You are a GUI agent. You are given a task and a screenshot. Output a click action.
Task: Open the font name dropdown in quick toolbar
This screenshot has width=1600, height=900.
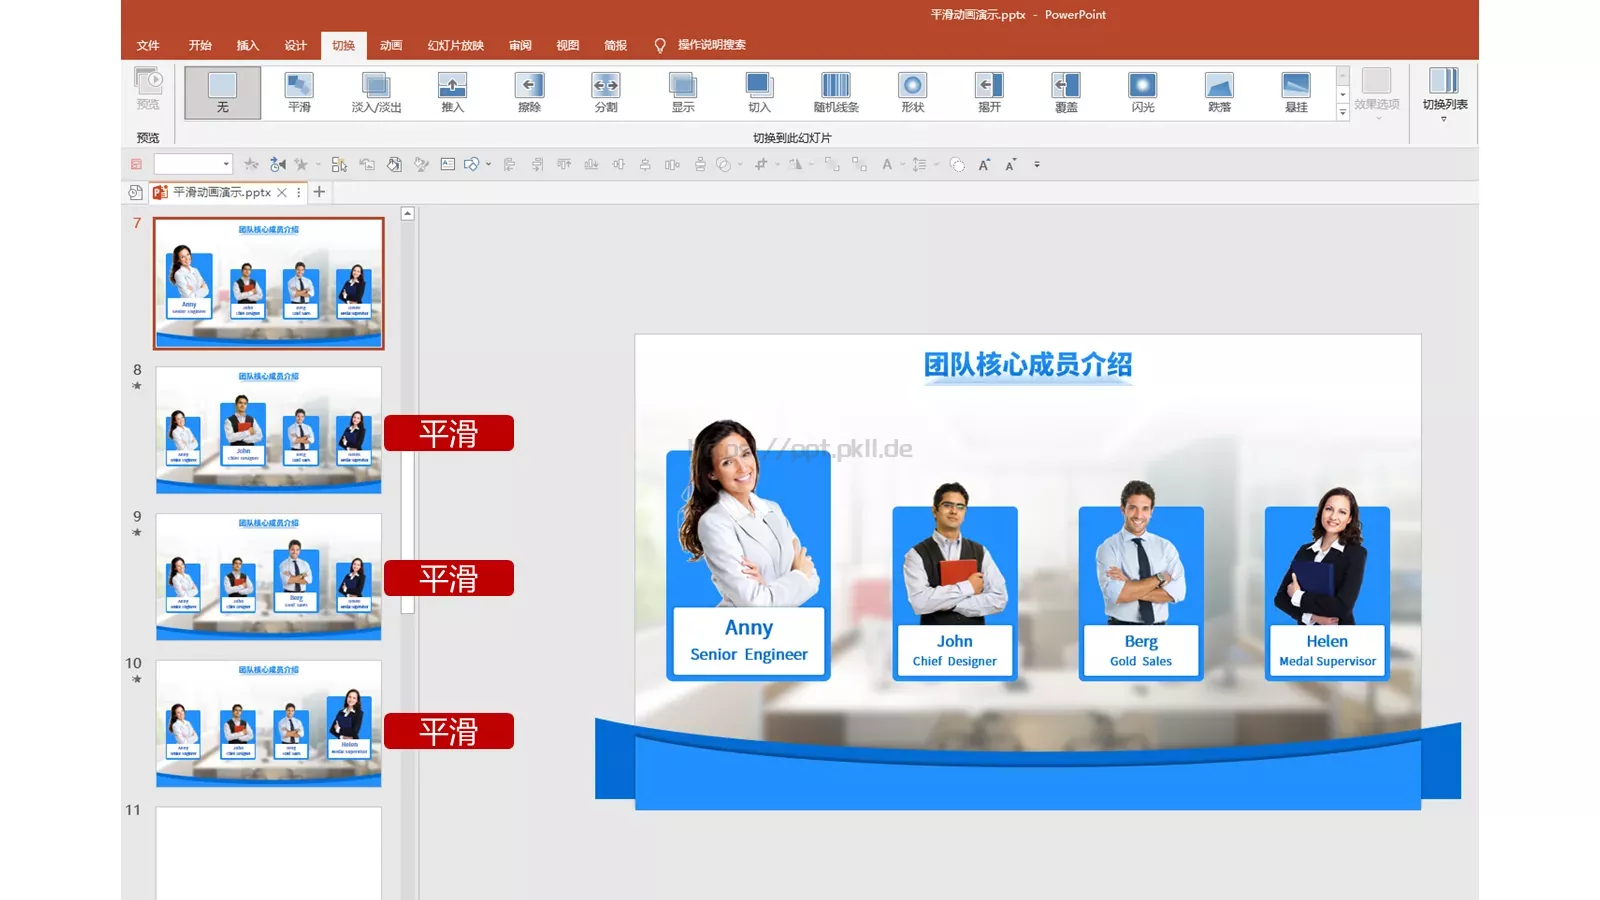226,164
